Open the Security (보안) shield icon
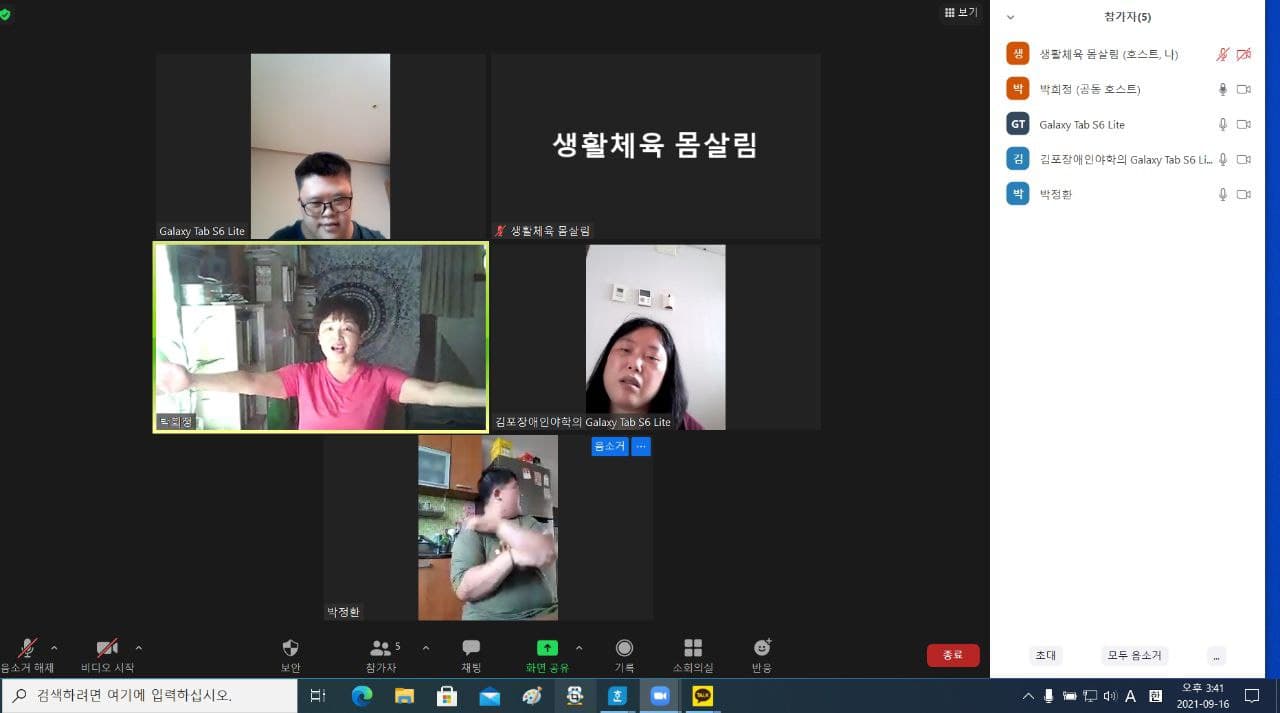 pos(290,648)
